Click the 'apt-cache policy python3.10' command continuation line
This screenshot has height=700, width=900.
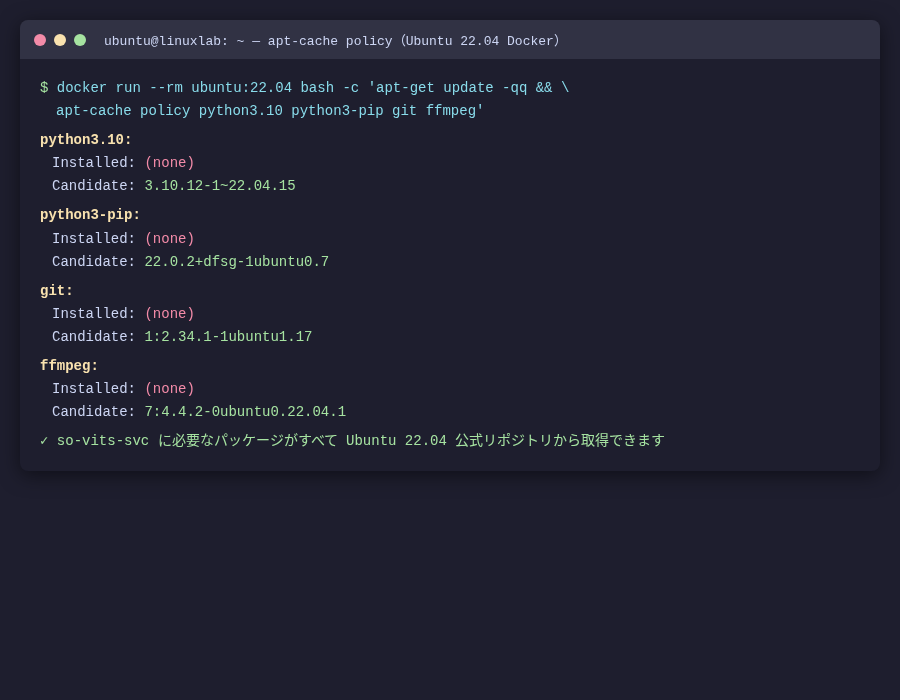click(x=270, y=111)
